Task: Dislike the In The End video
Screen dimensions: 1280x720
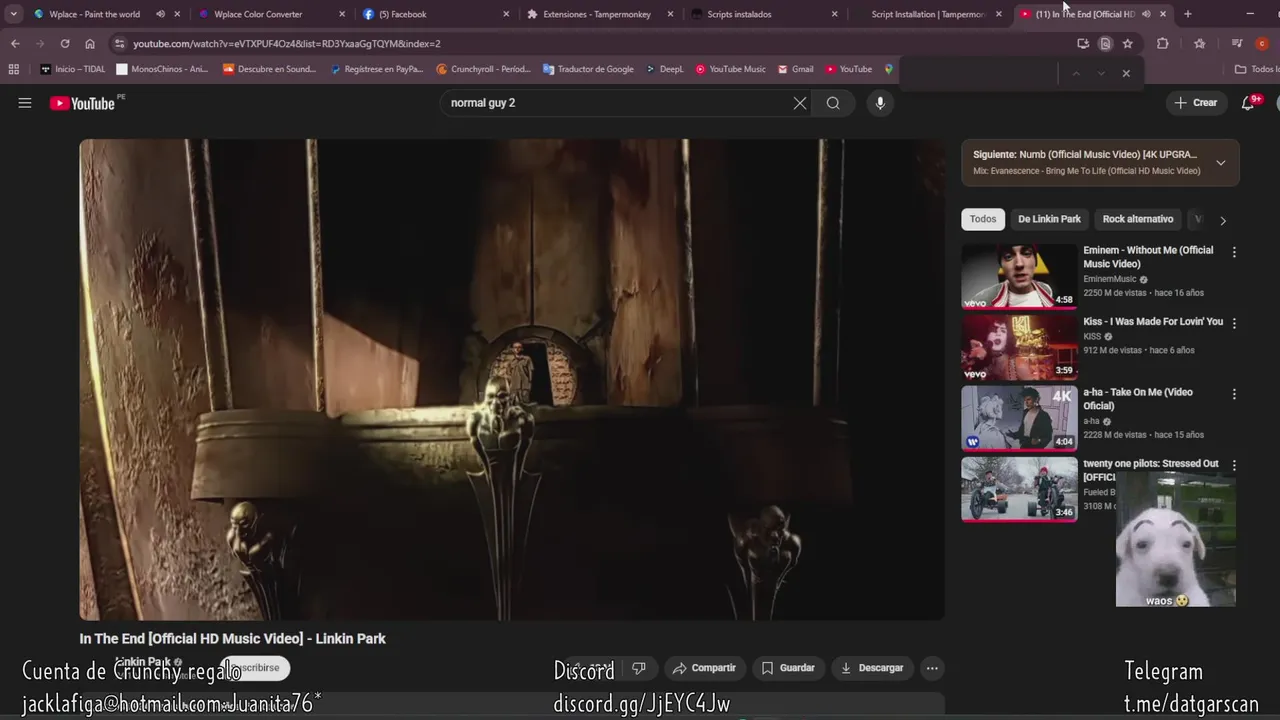Action: click(x=639, y=668)
